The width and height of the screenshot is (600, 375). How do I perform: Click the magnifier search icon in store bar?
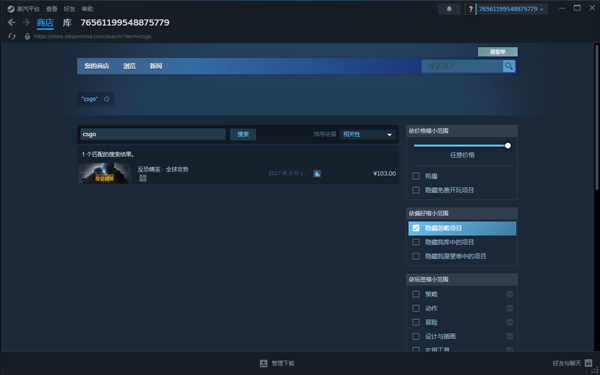coord(509,67)
